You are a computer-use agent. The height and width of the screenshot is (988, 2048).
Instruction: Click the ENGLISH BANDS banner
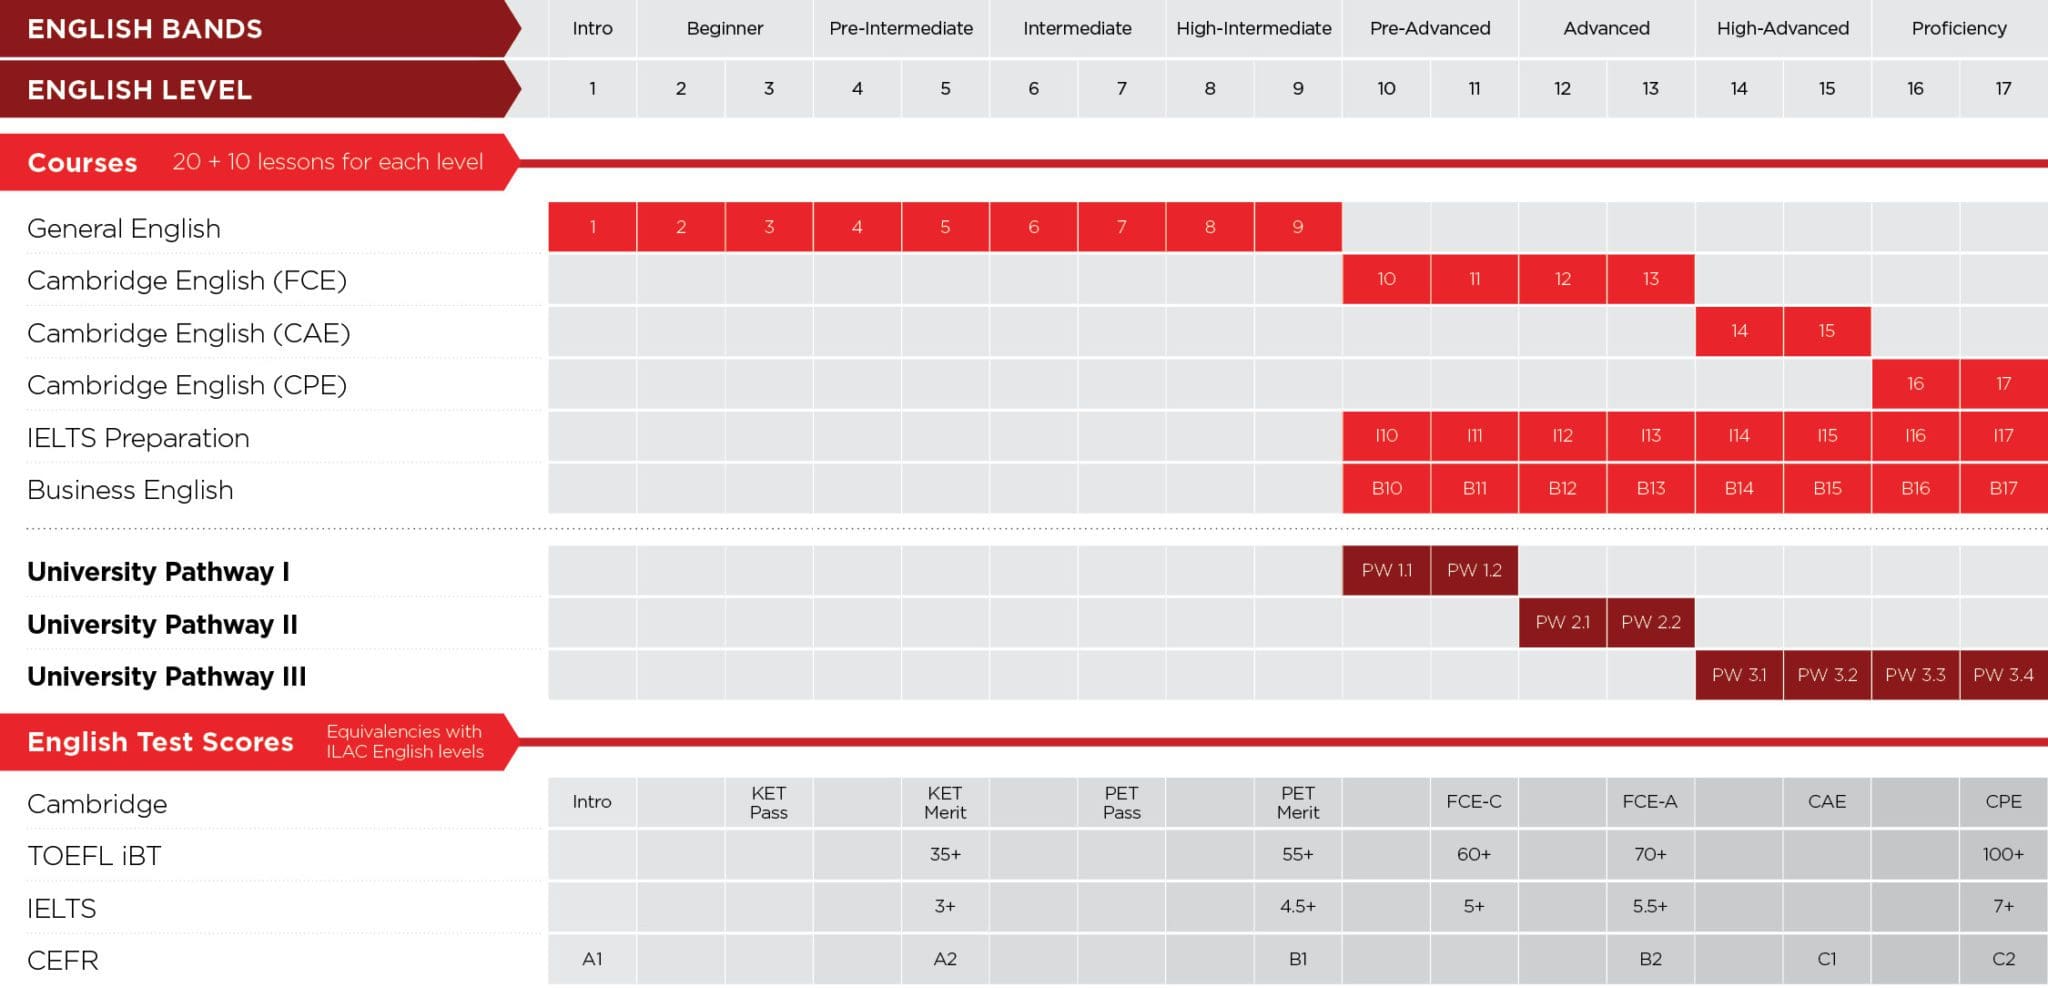[x=145, y=29]
